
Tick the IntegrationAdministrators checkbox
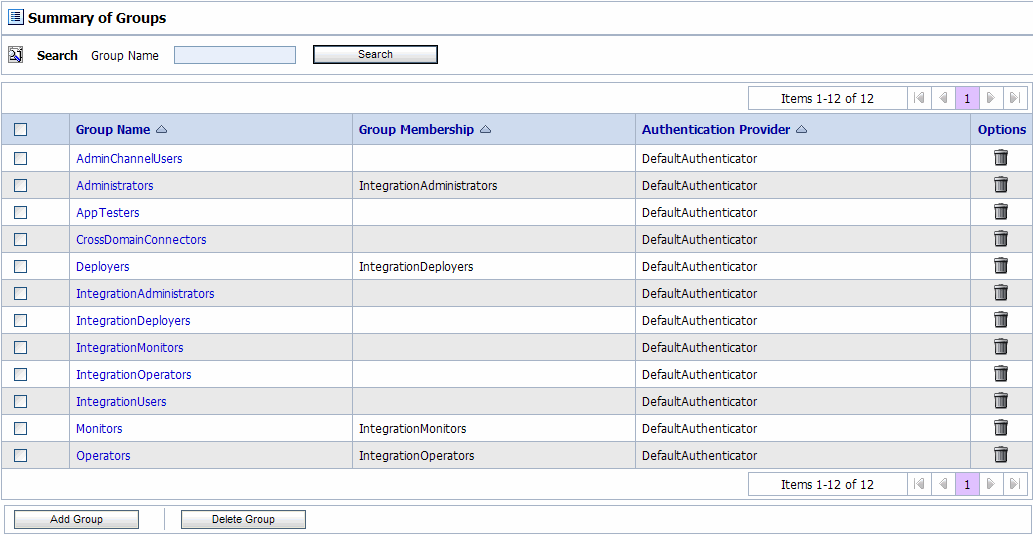coord(20,293)
